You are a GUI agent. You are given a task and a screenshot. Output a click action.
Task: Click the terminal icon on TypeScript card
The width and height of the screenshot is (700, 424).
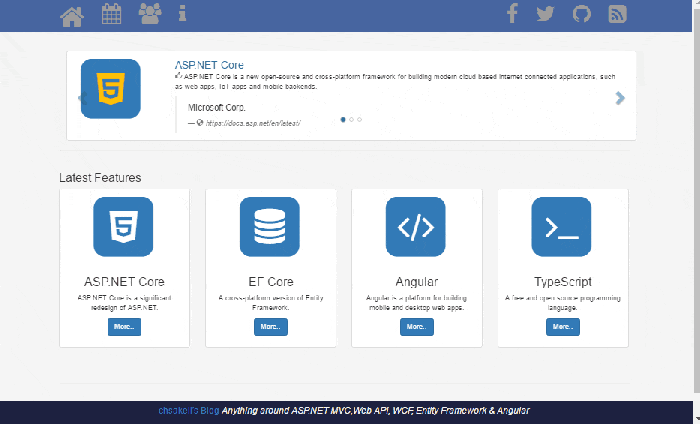[561, 227]
